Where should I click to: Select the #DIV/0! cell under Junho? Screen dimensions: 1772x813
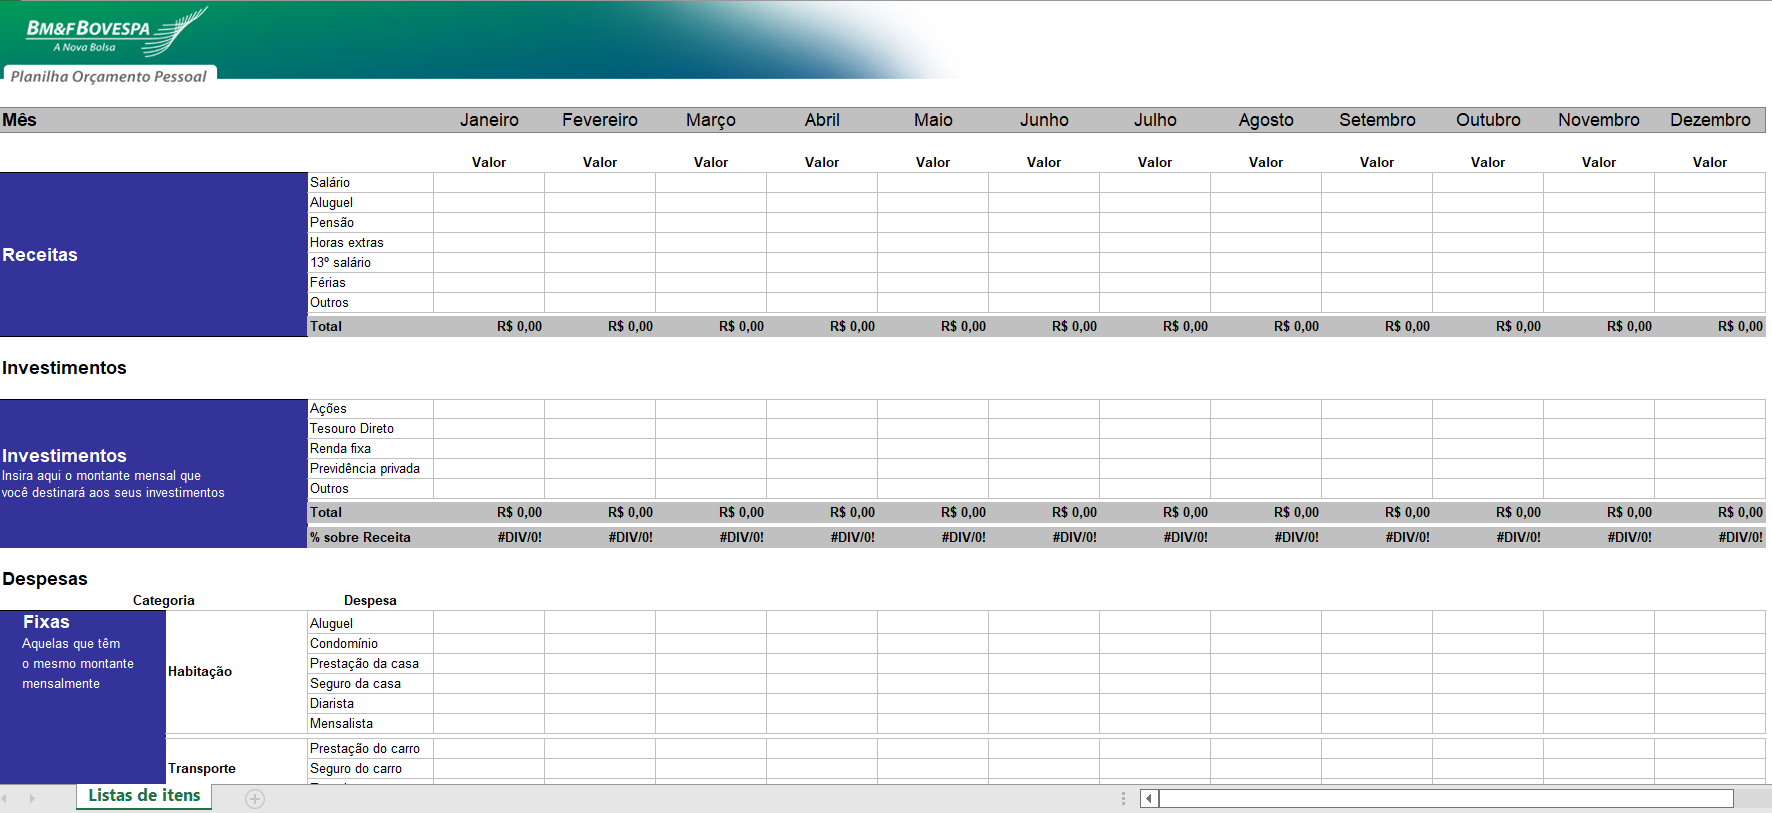click(1044, 538)
